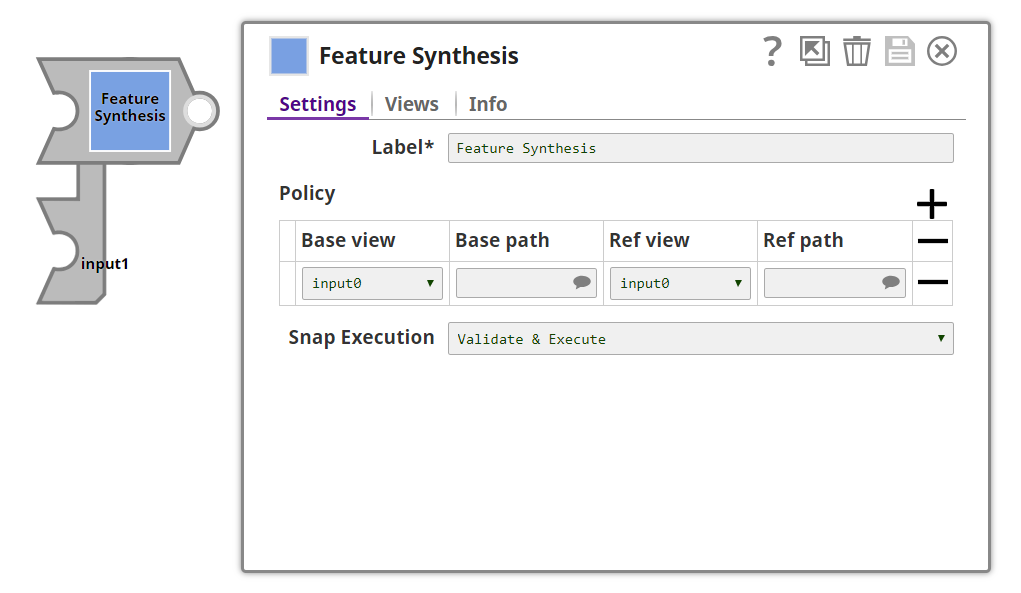This screenshot has width=1021, height=593.
Task: Delete the snap using the trash icon
Action: pyautogui.click(x=857, y=52)
